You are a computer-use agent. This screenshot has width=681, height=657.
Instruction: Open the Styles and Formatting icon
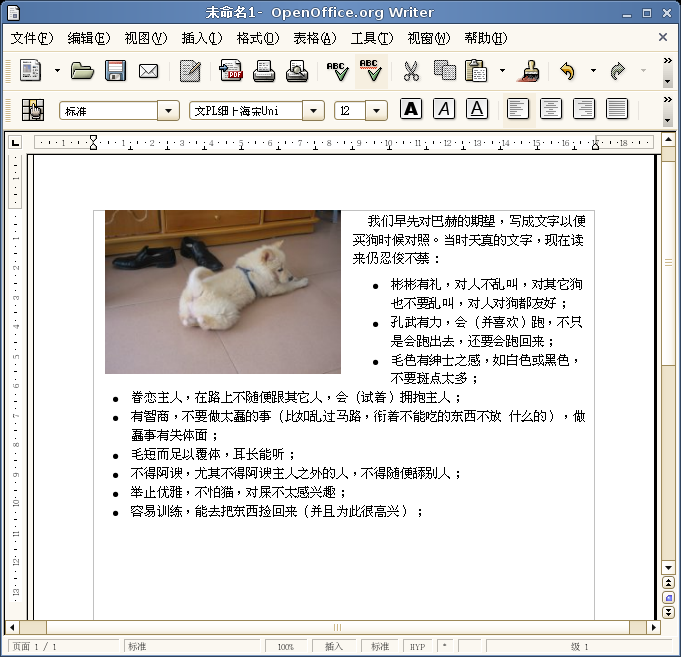point(33,110)
